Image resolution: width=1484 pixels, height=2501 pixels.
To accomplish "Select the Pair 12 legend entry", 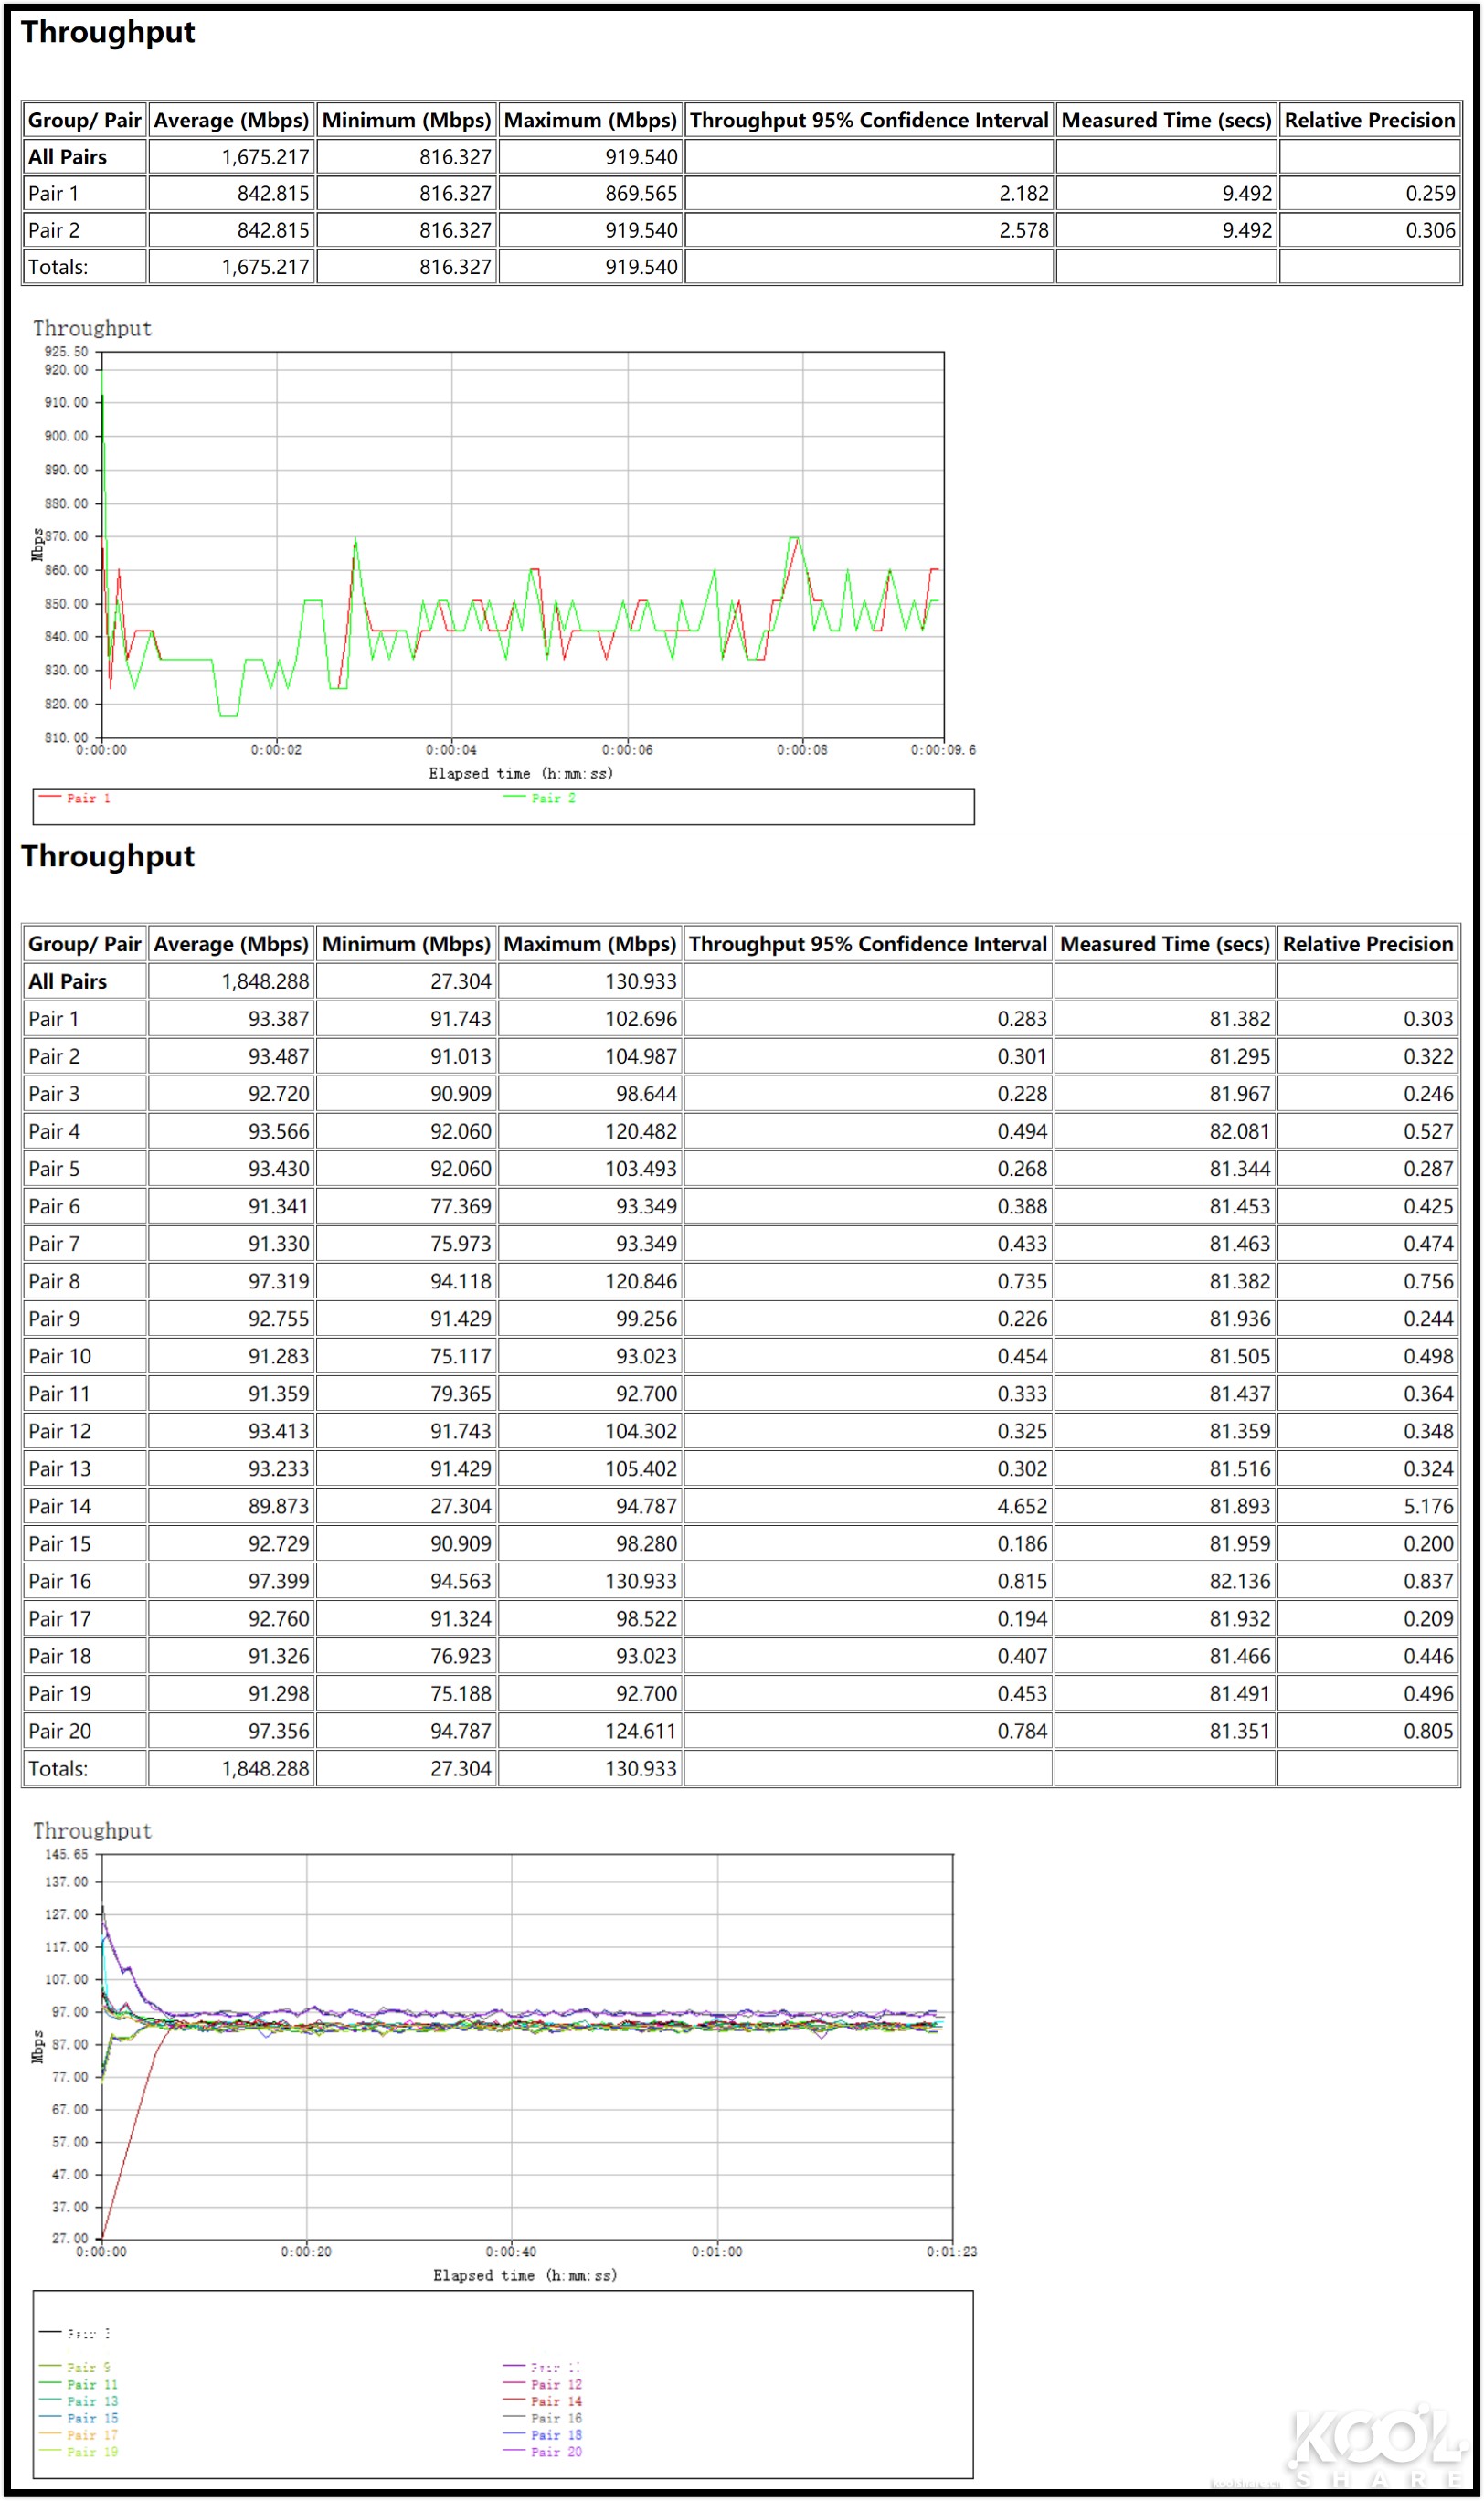I will [x=543, y=2385].
